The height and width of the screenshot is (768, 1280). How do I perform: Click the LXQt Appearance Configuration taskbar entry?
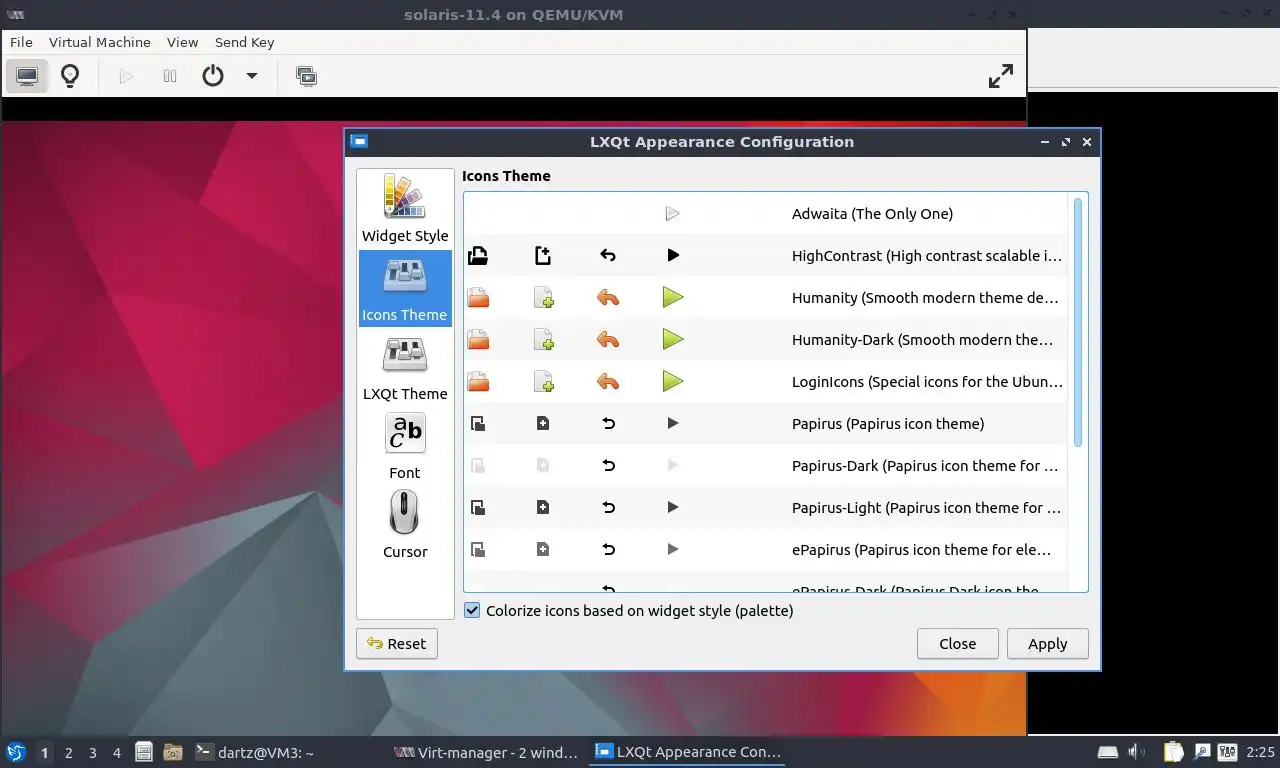(688, 752)
